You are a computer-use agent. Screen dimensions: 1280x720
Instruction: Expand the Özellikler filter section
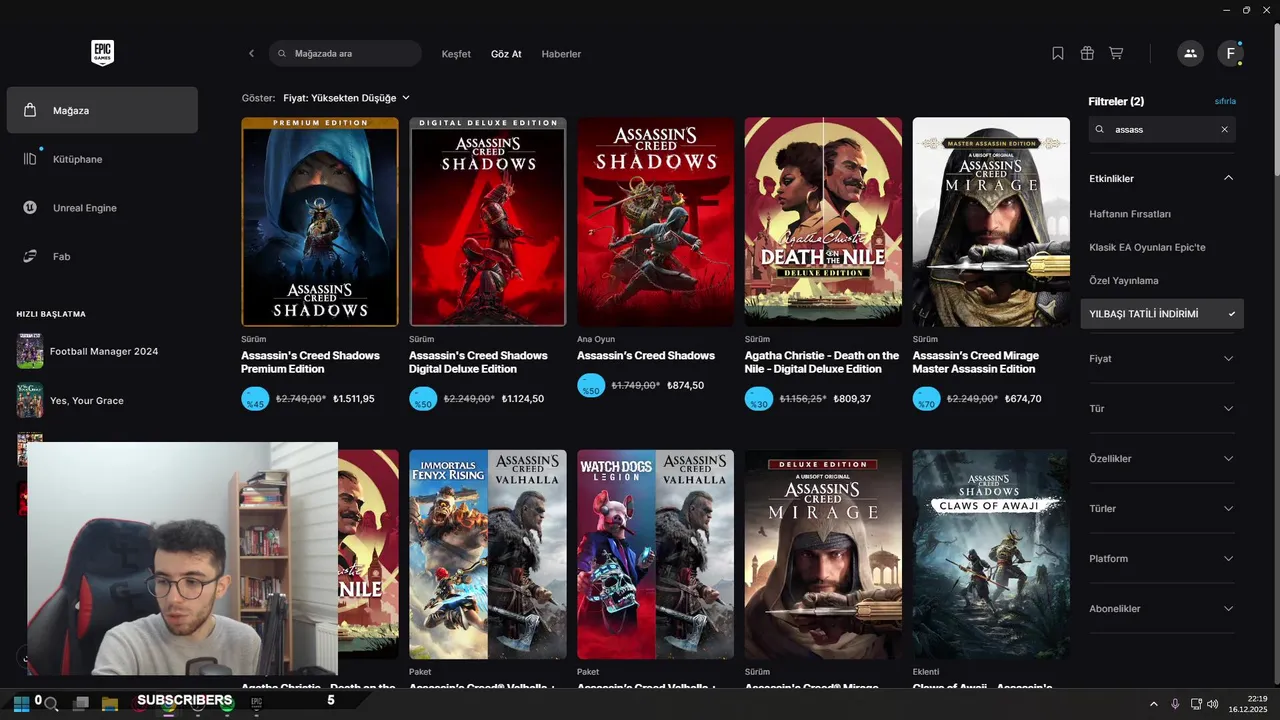(x=1162, y=458)
